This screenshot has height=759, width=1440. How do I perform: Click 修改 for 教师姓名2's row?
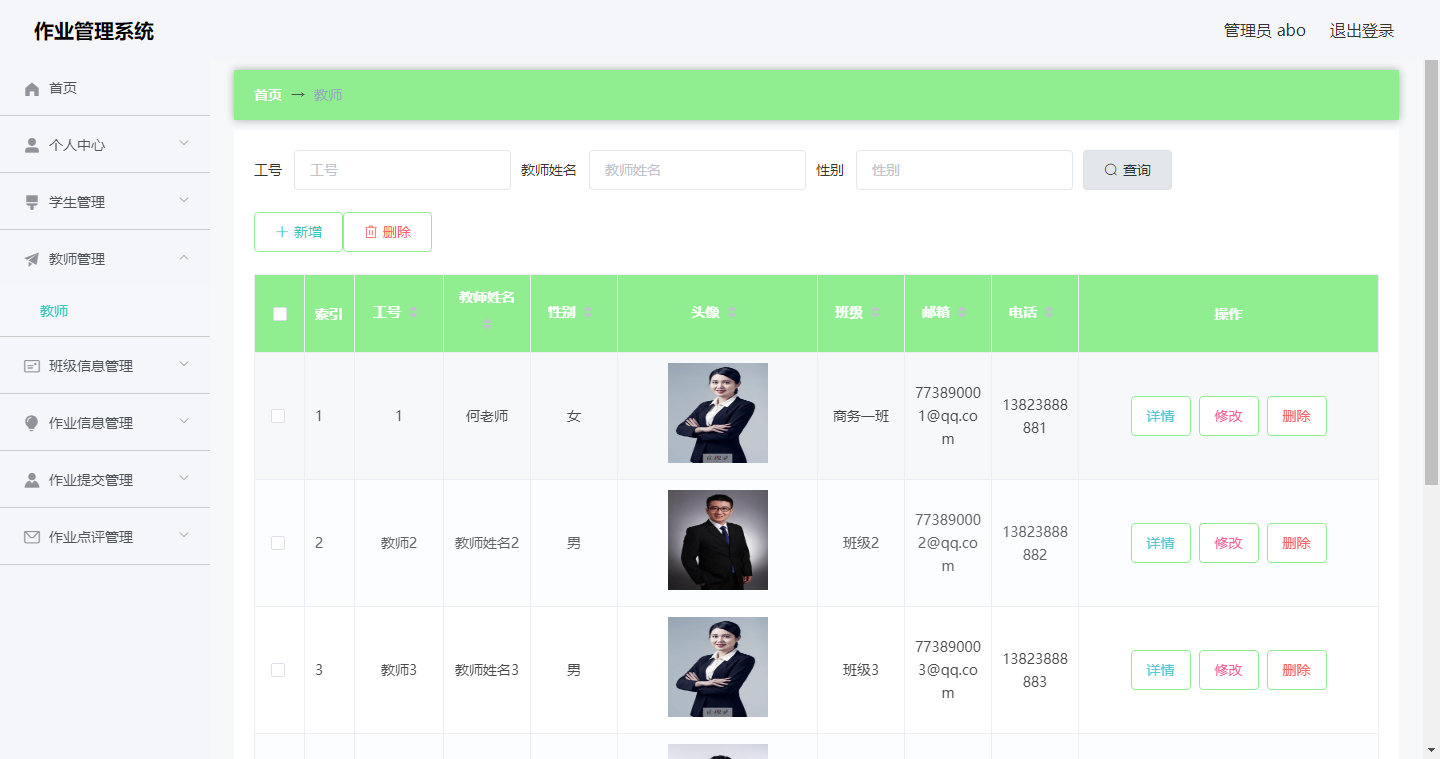coord(1229,543)
